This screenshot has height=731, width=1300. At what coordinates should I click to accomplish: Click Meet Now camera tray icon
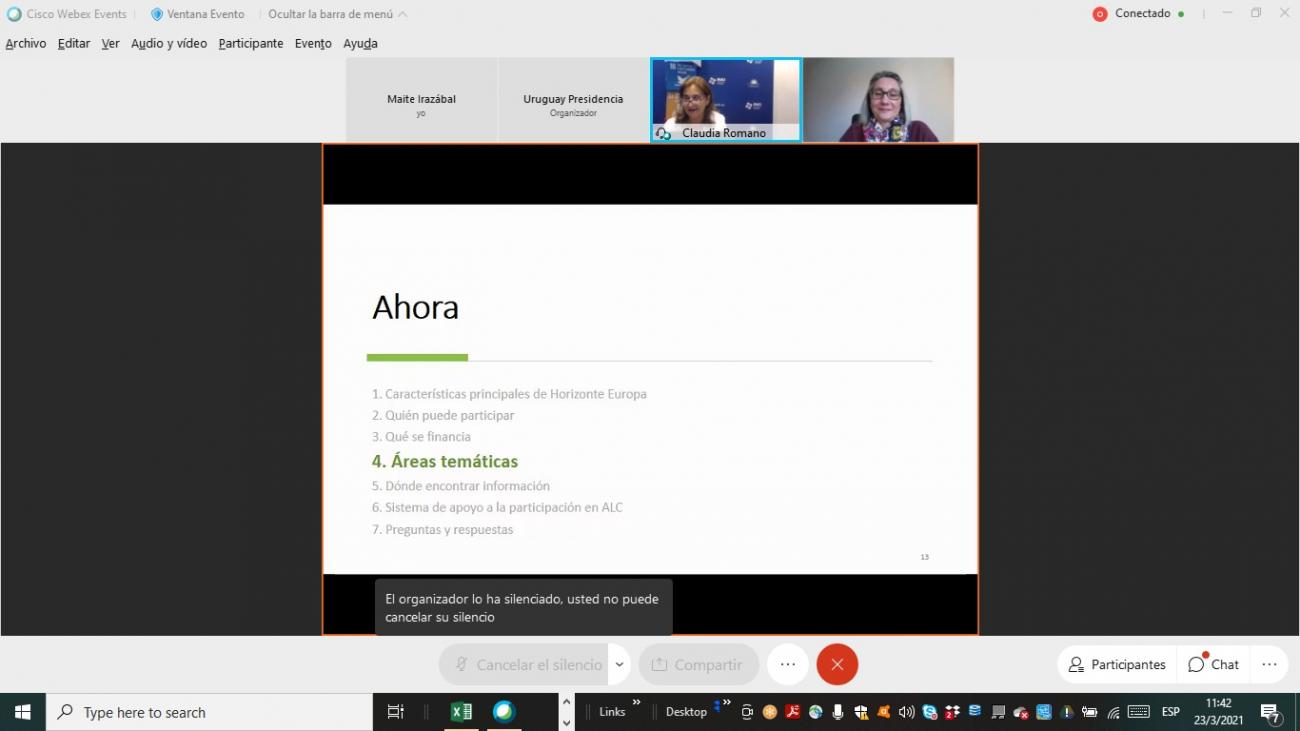point(747,712)
